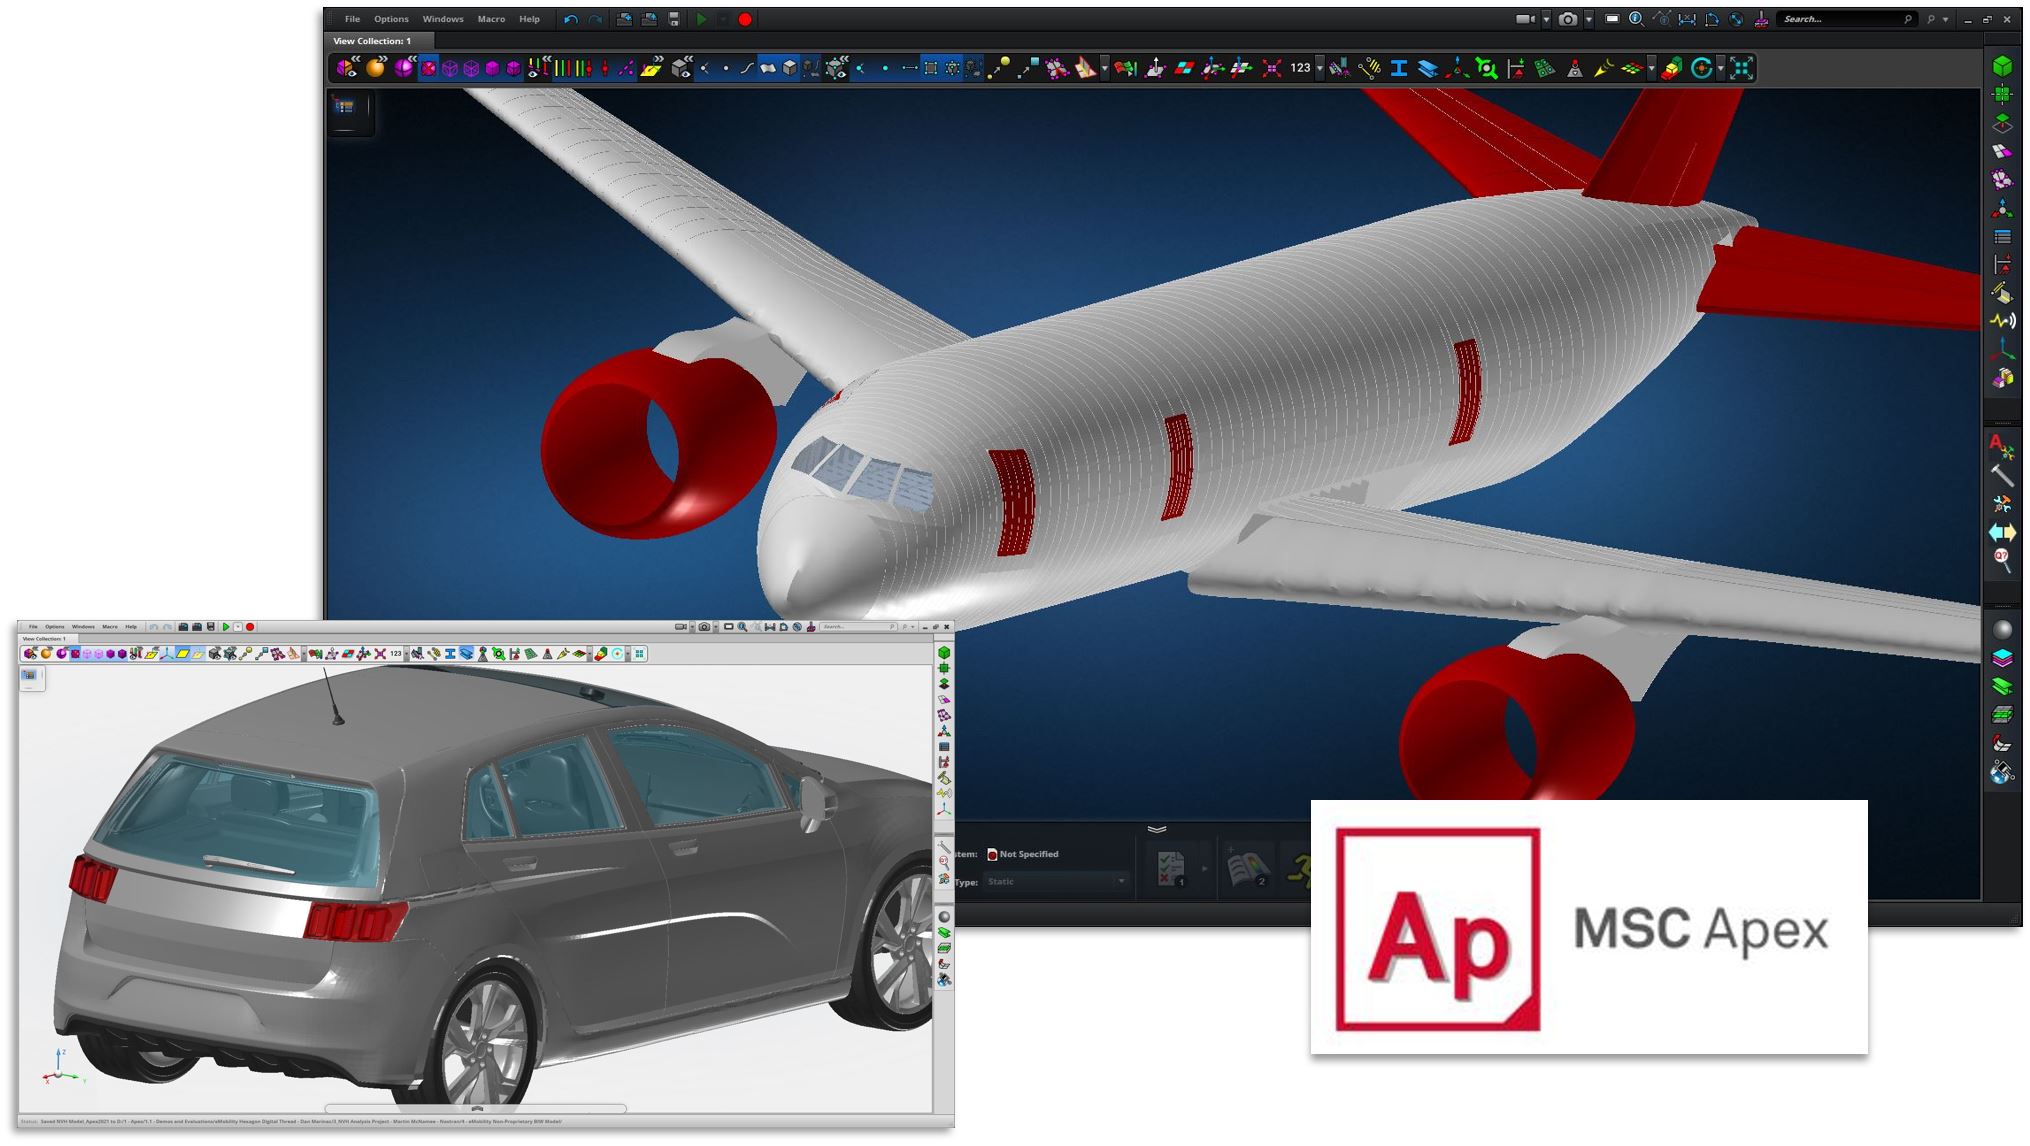The width and height of the screenshot is (2030, 1146).
Task: Select the fit-to-view expand arrows icon
Action: click(x=1741, y=68)
